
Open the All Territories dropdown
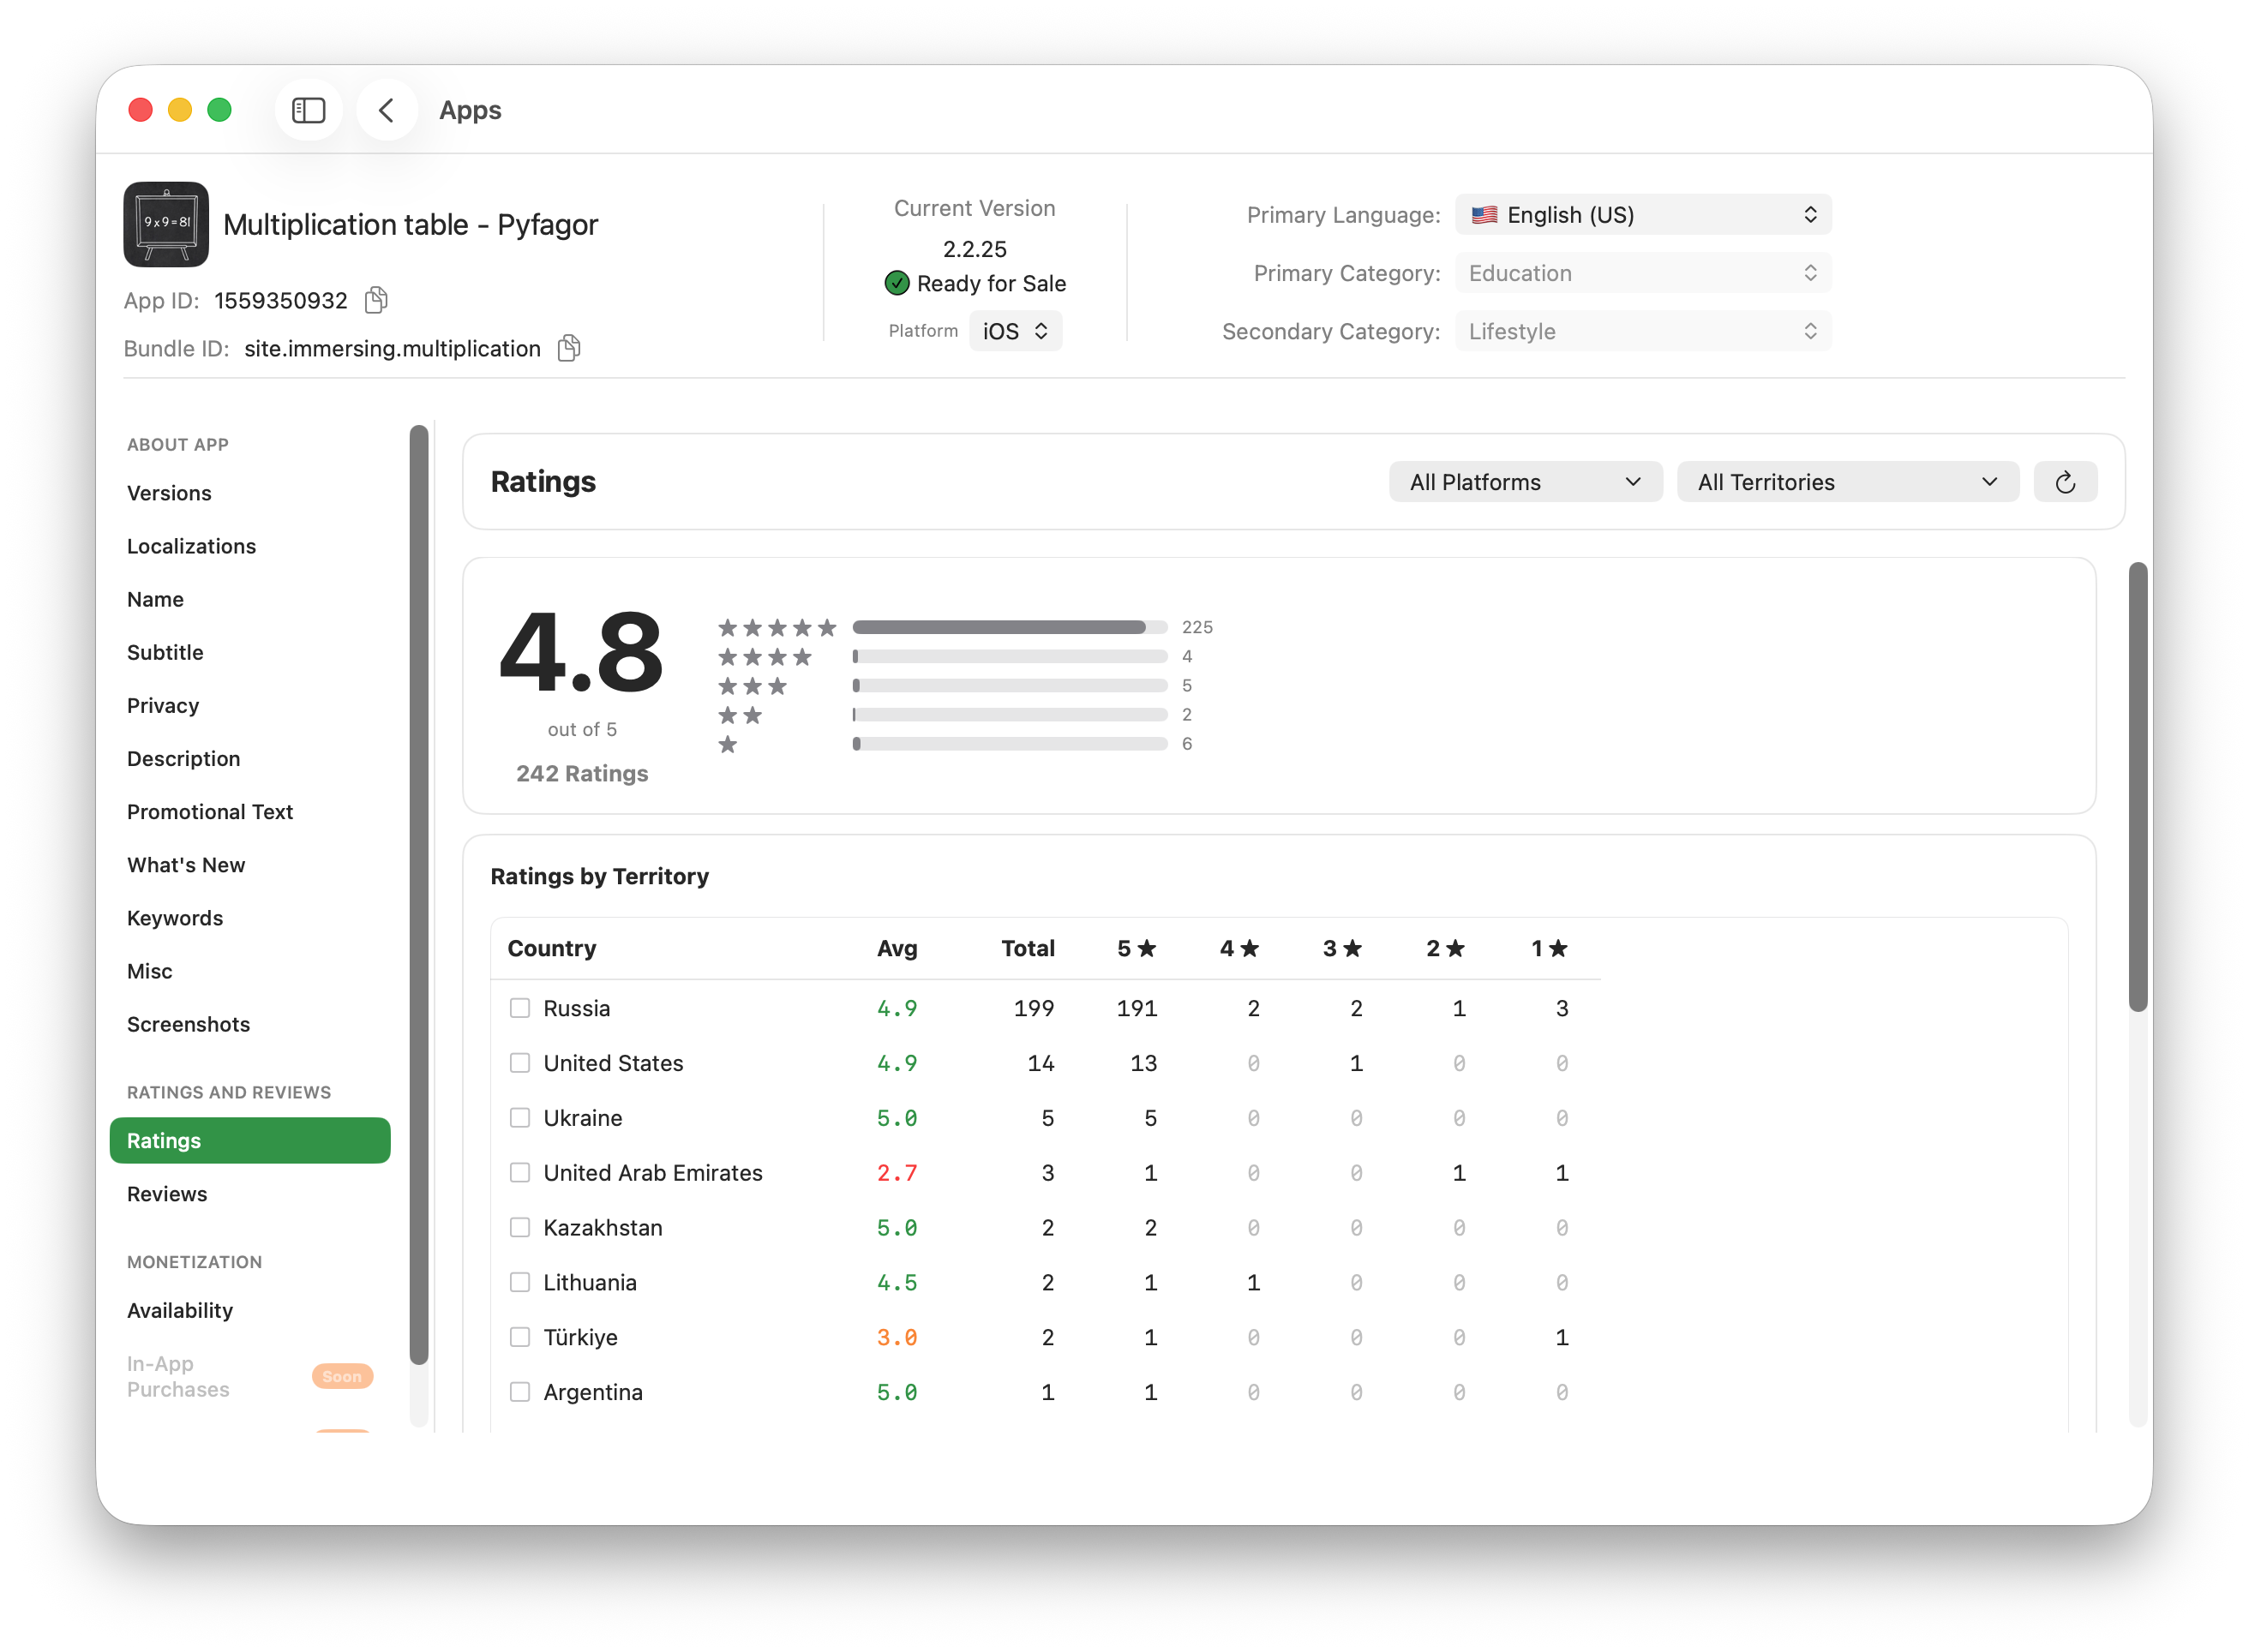click(1846, 481)
